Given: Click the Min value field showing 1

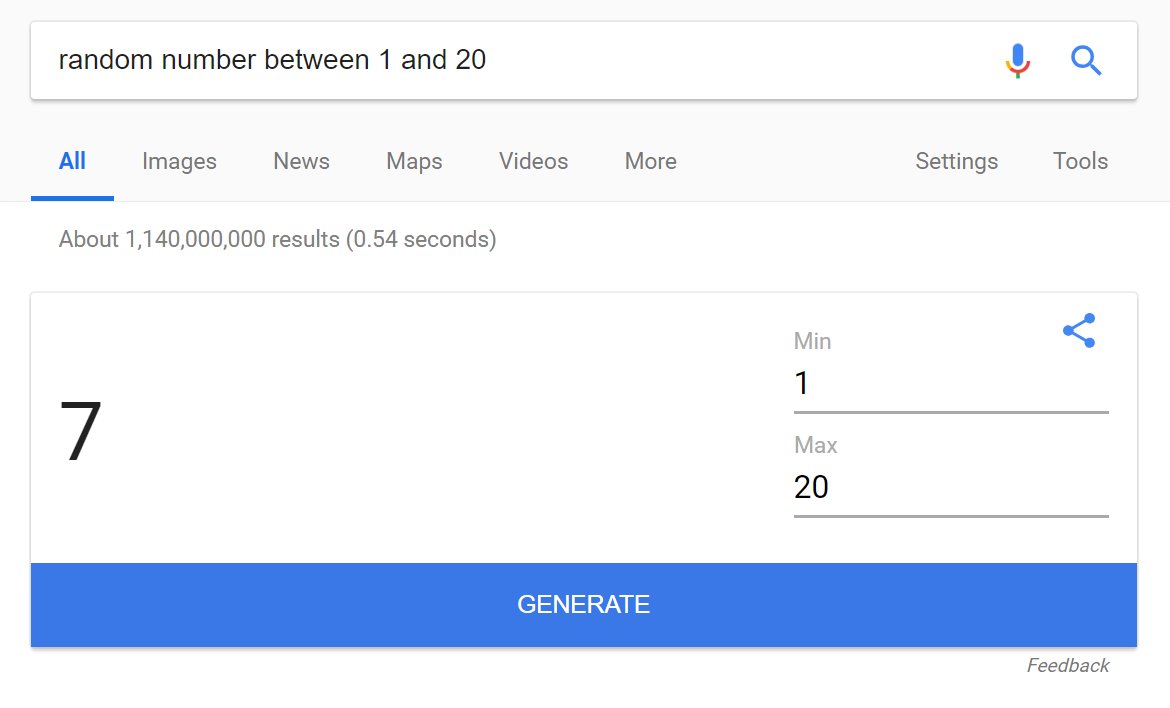Looking at the screenshot, I should click(950, 384).
